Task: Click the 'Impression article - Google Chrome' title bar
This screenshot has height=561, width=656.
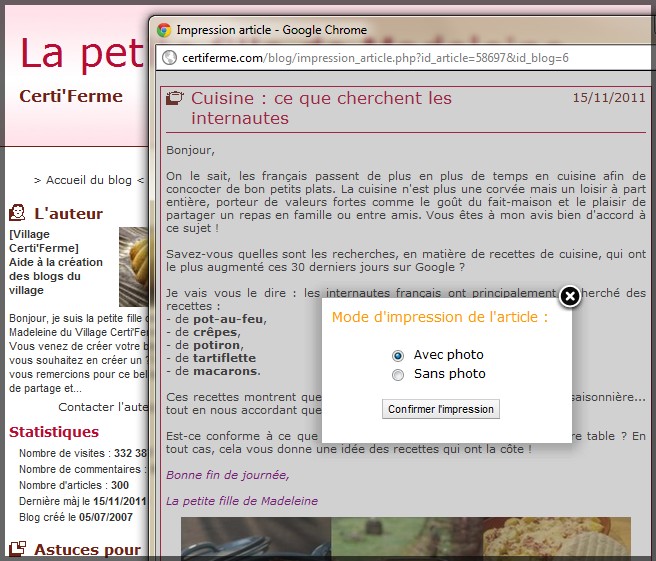Action: click(272, 30)
